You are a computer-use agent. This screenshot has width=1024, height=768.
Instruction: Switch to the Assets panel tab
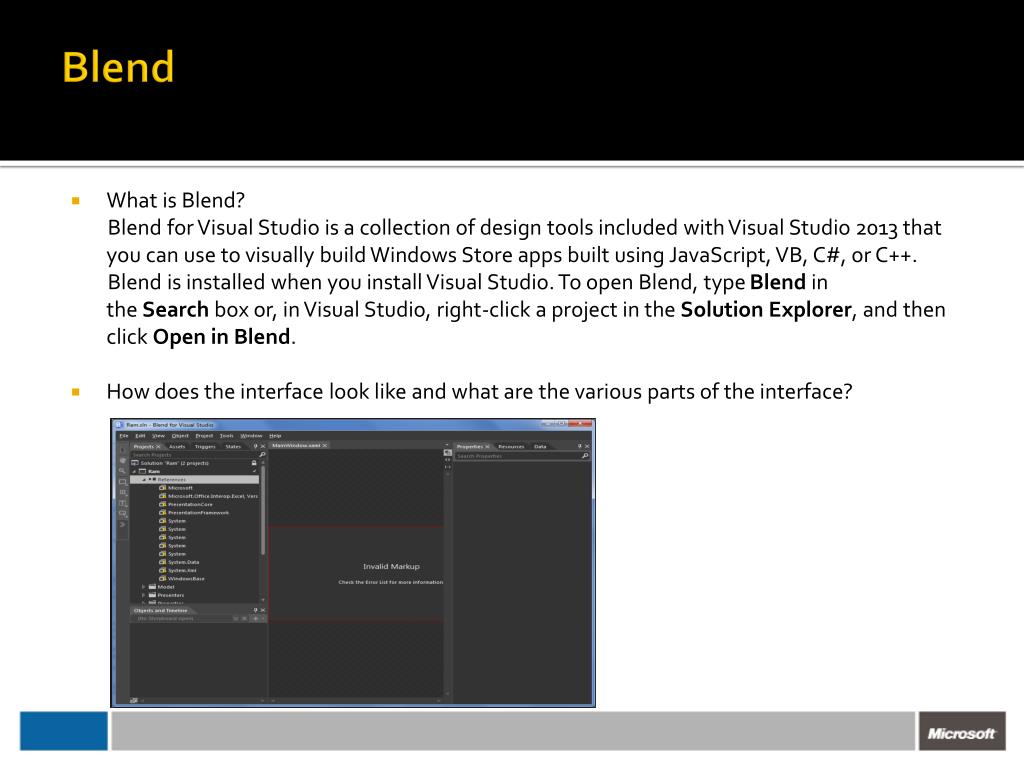(x=177, y=447)
